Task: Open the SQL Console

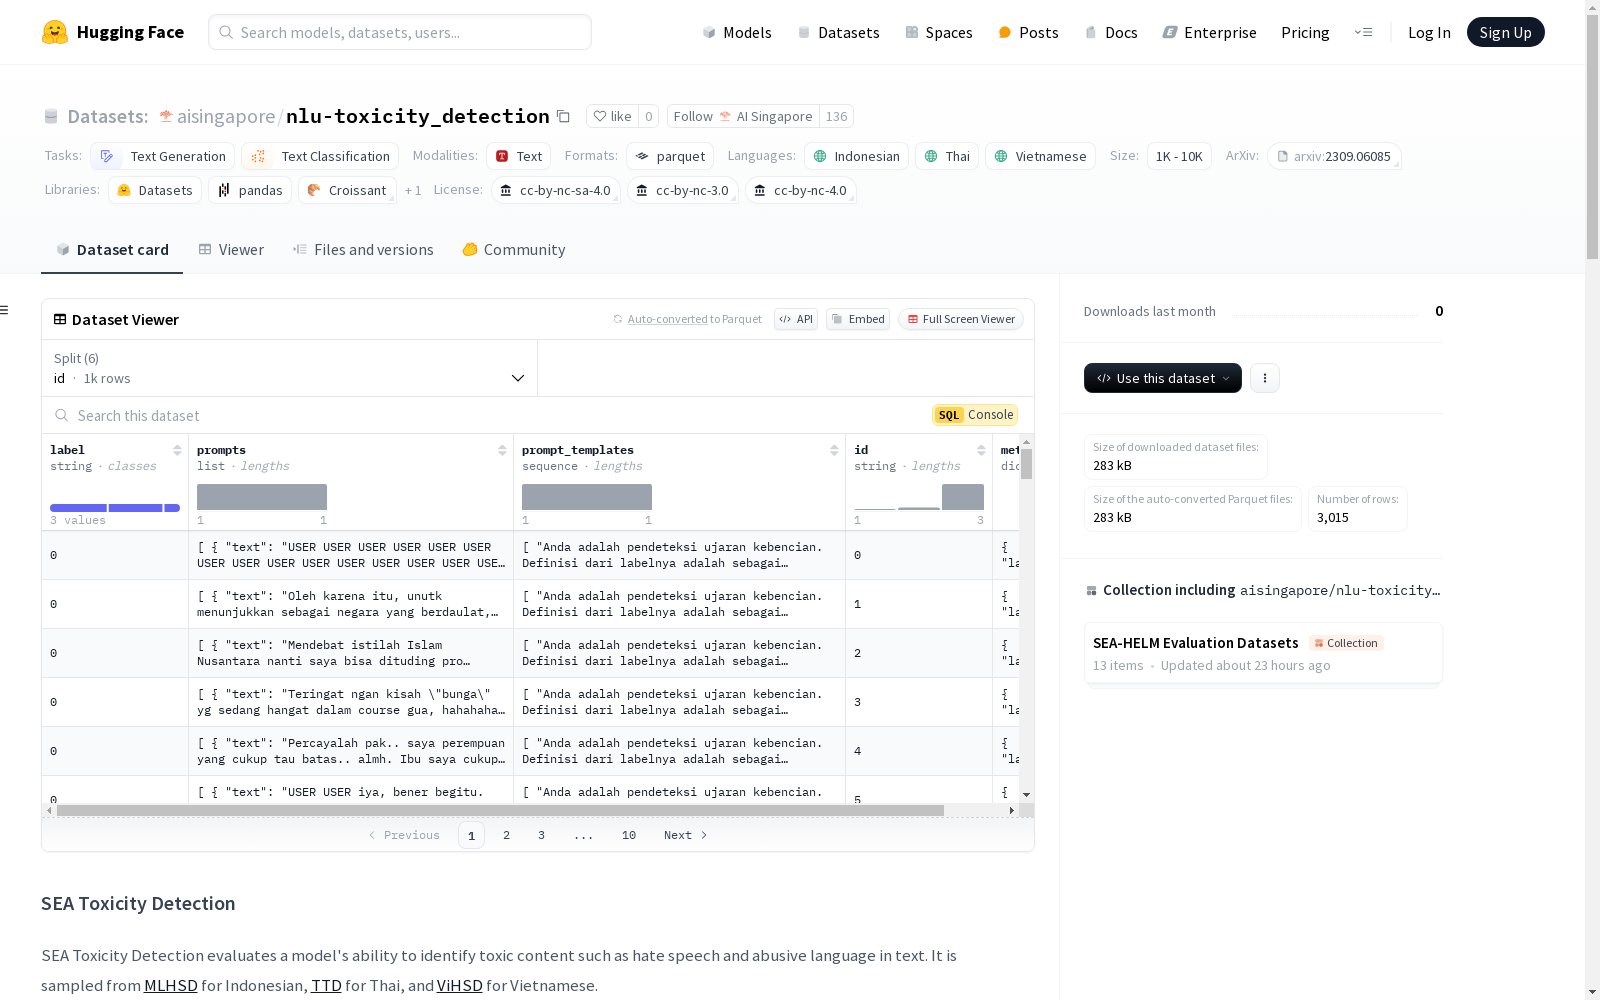Action: (975, 415)
